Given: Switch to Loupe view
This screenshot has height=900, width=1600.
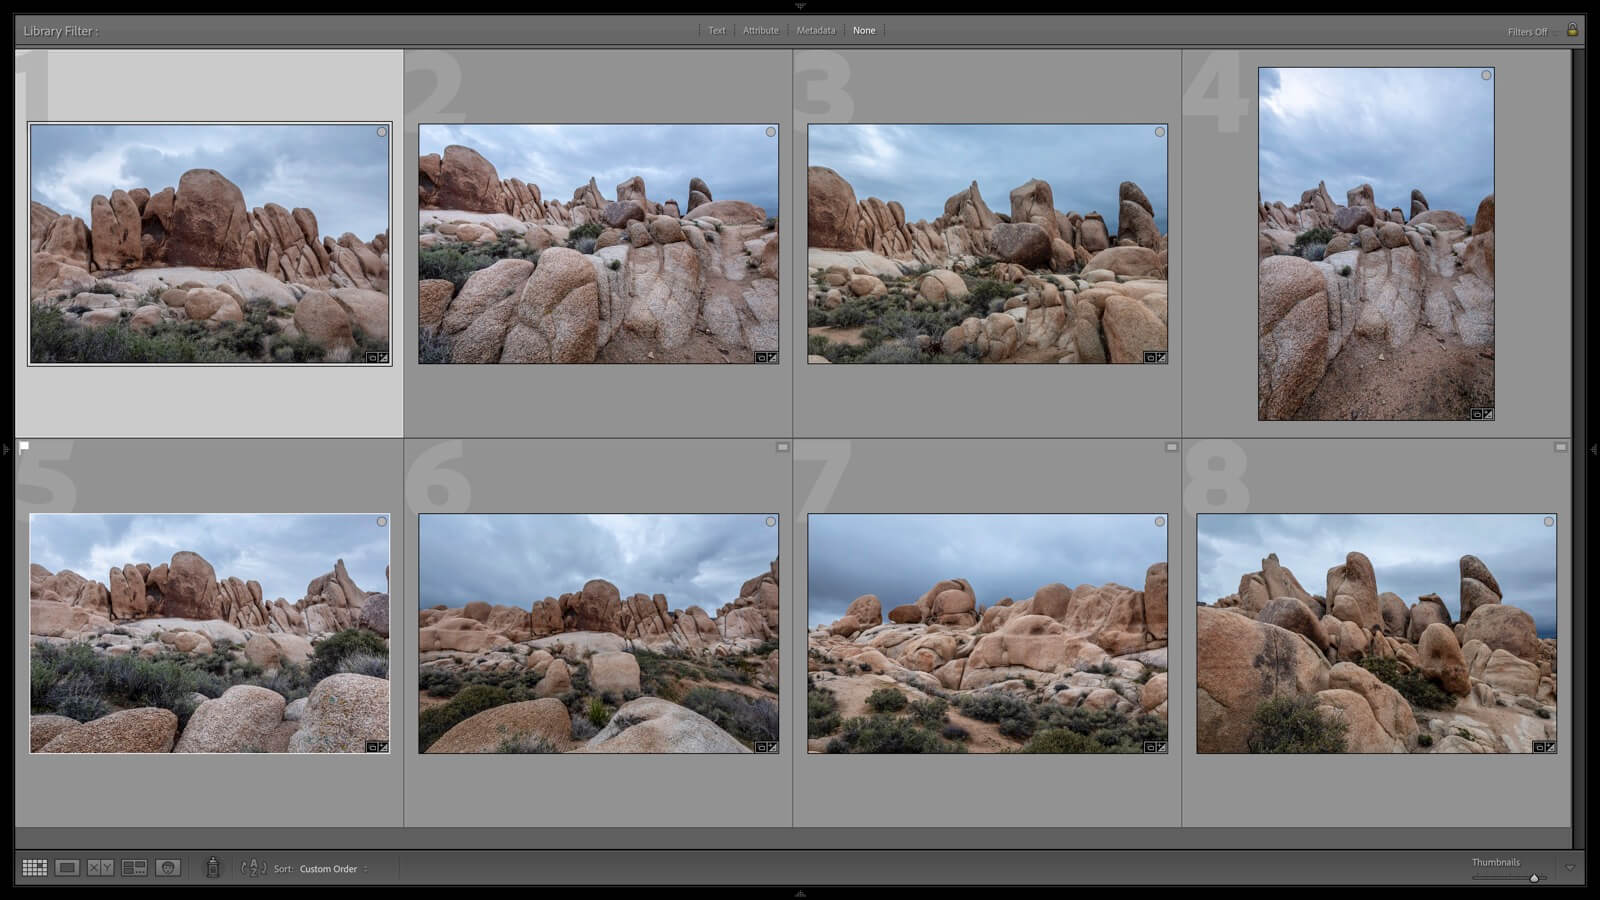Looking at the screenshot, I should point(67,868).
